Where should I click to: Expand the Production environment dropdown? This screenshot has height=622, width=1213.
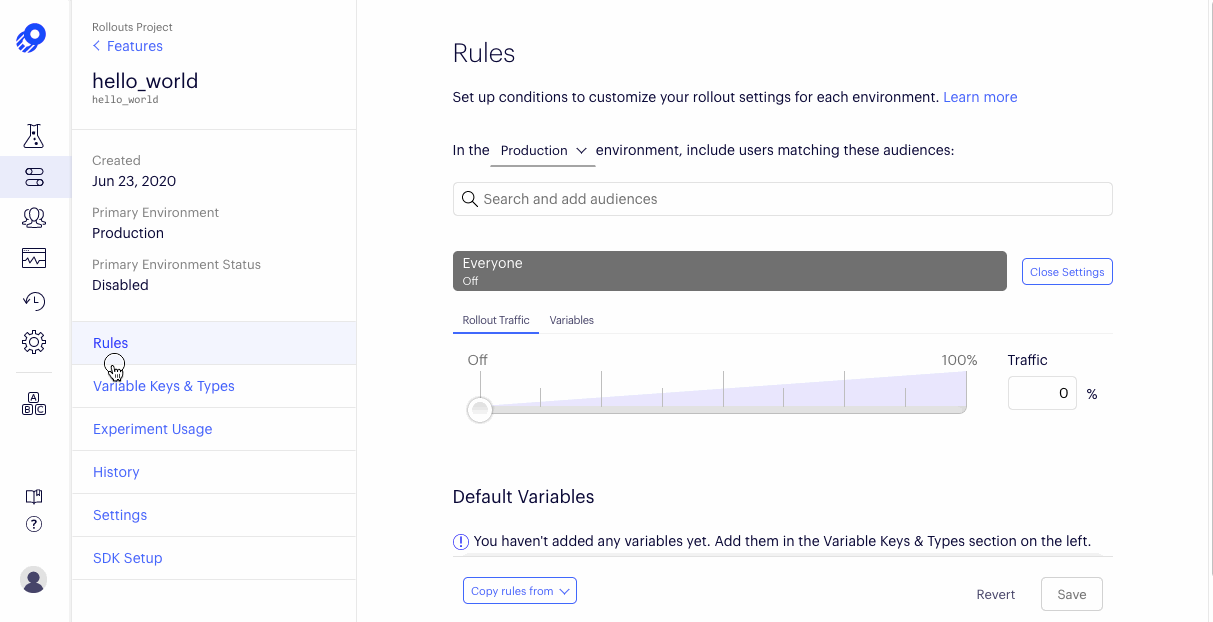tap(543, 151)
